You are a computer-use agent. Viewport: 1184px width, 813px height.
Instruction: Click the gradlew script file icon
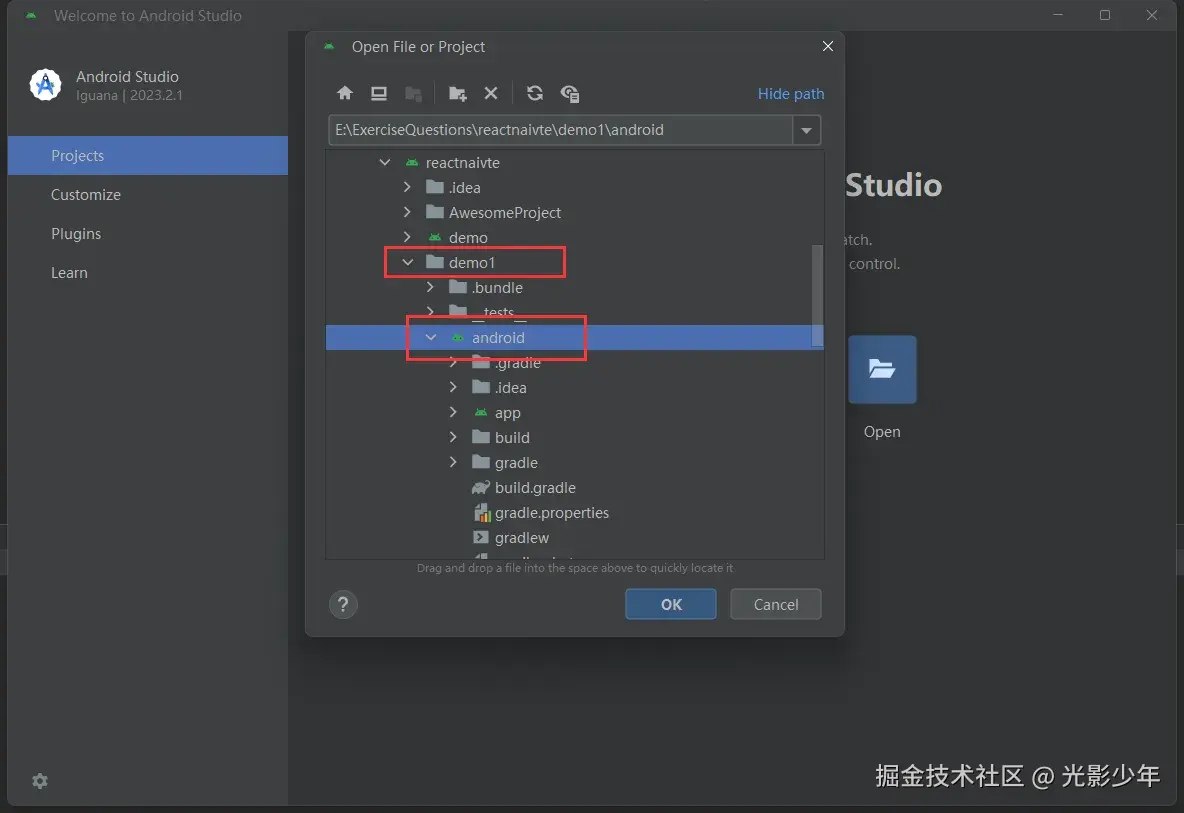coord(480,537)
